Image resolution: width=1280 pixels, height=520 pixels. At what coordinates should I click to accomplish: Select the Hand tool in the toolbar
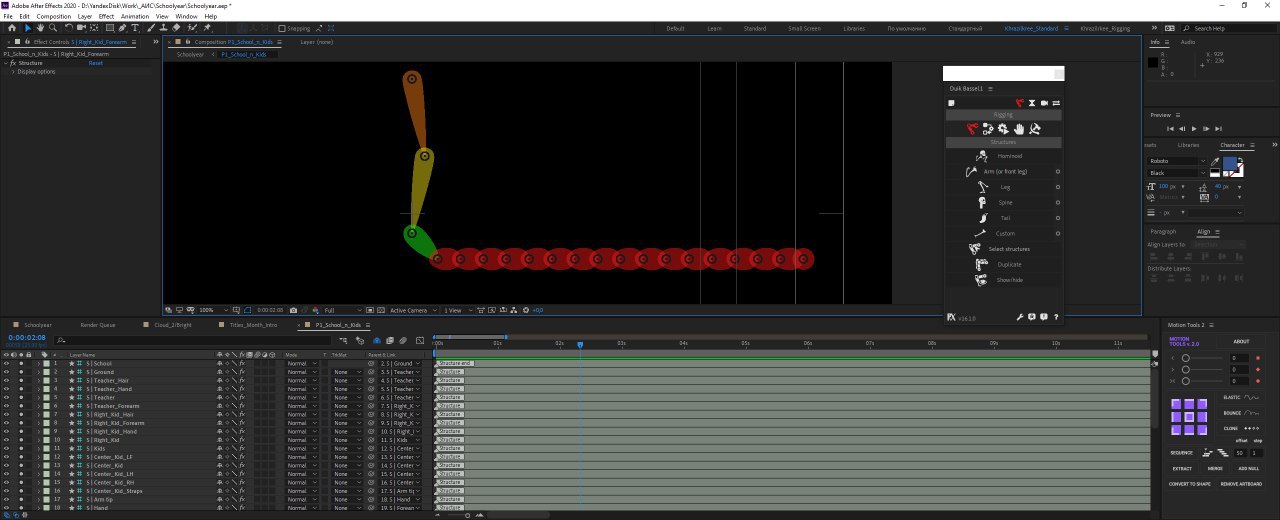pos(40,28)
